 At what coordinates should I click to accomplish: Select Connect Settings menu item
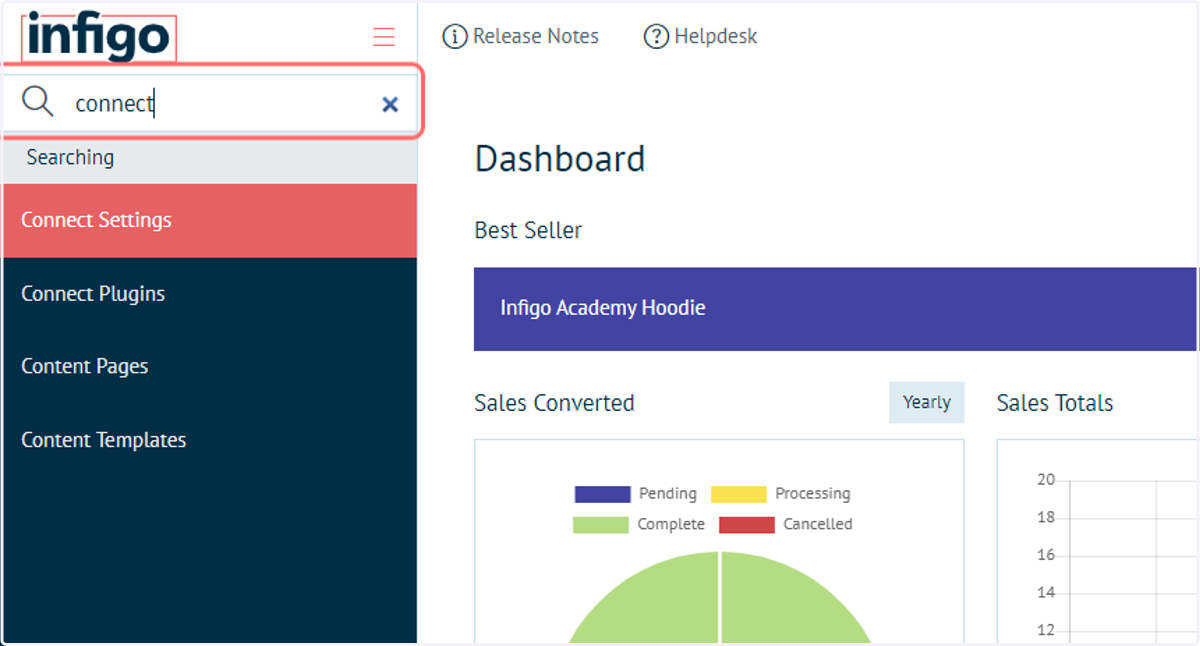point(210,220)
